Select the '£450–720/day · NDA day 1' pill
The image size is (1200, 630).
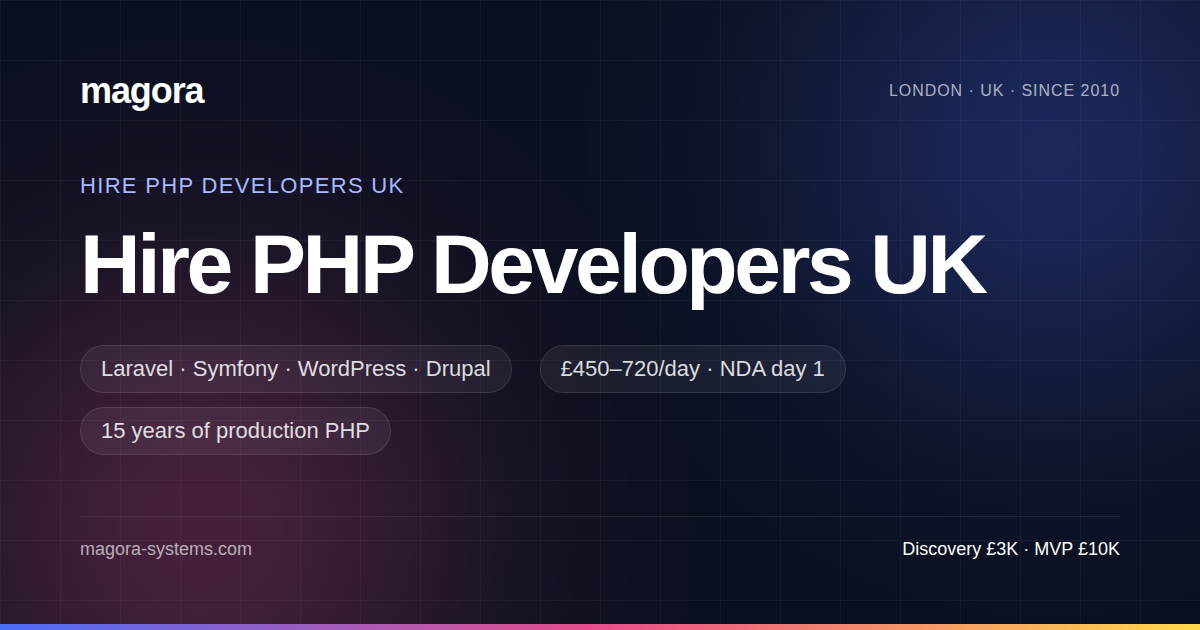click(693, 369)
